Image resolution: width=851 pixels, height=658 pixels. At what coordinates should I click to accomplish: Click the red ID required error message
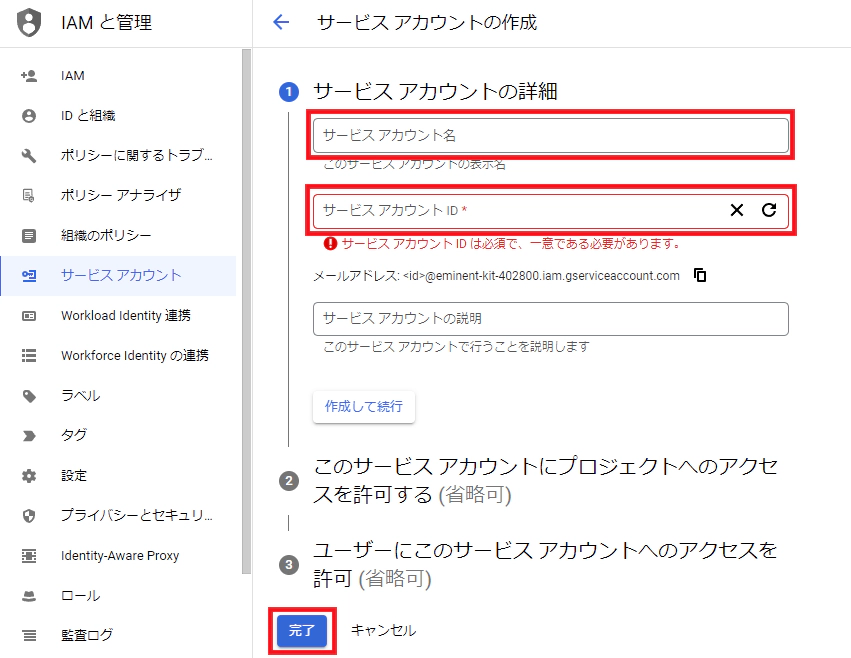coord(511,244)
